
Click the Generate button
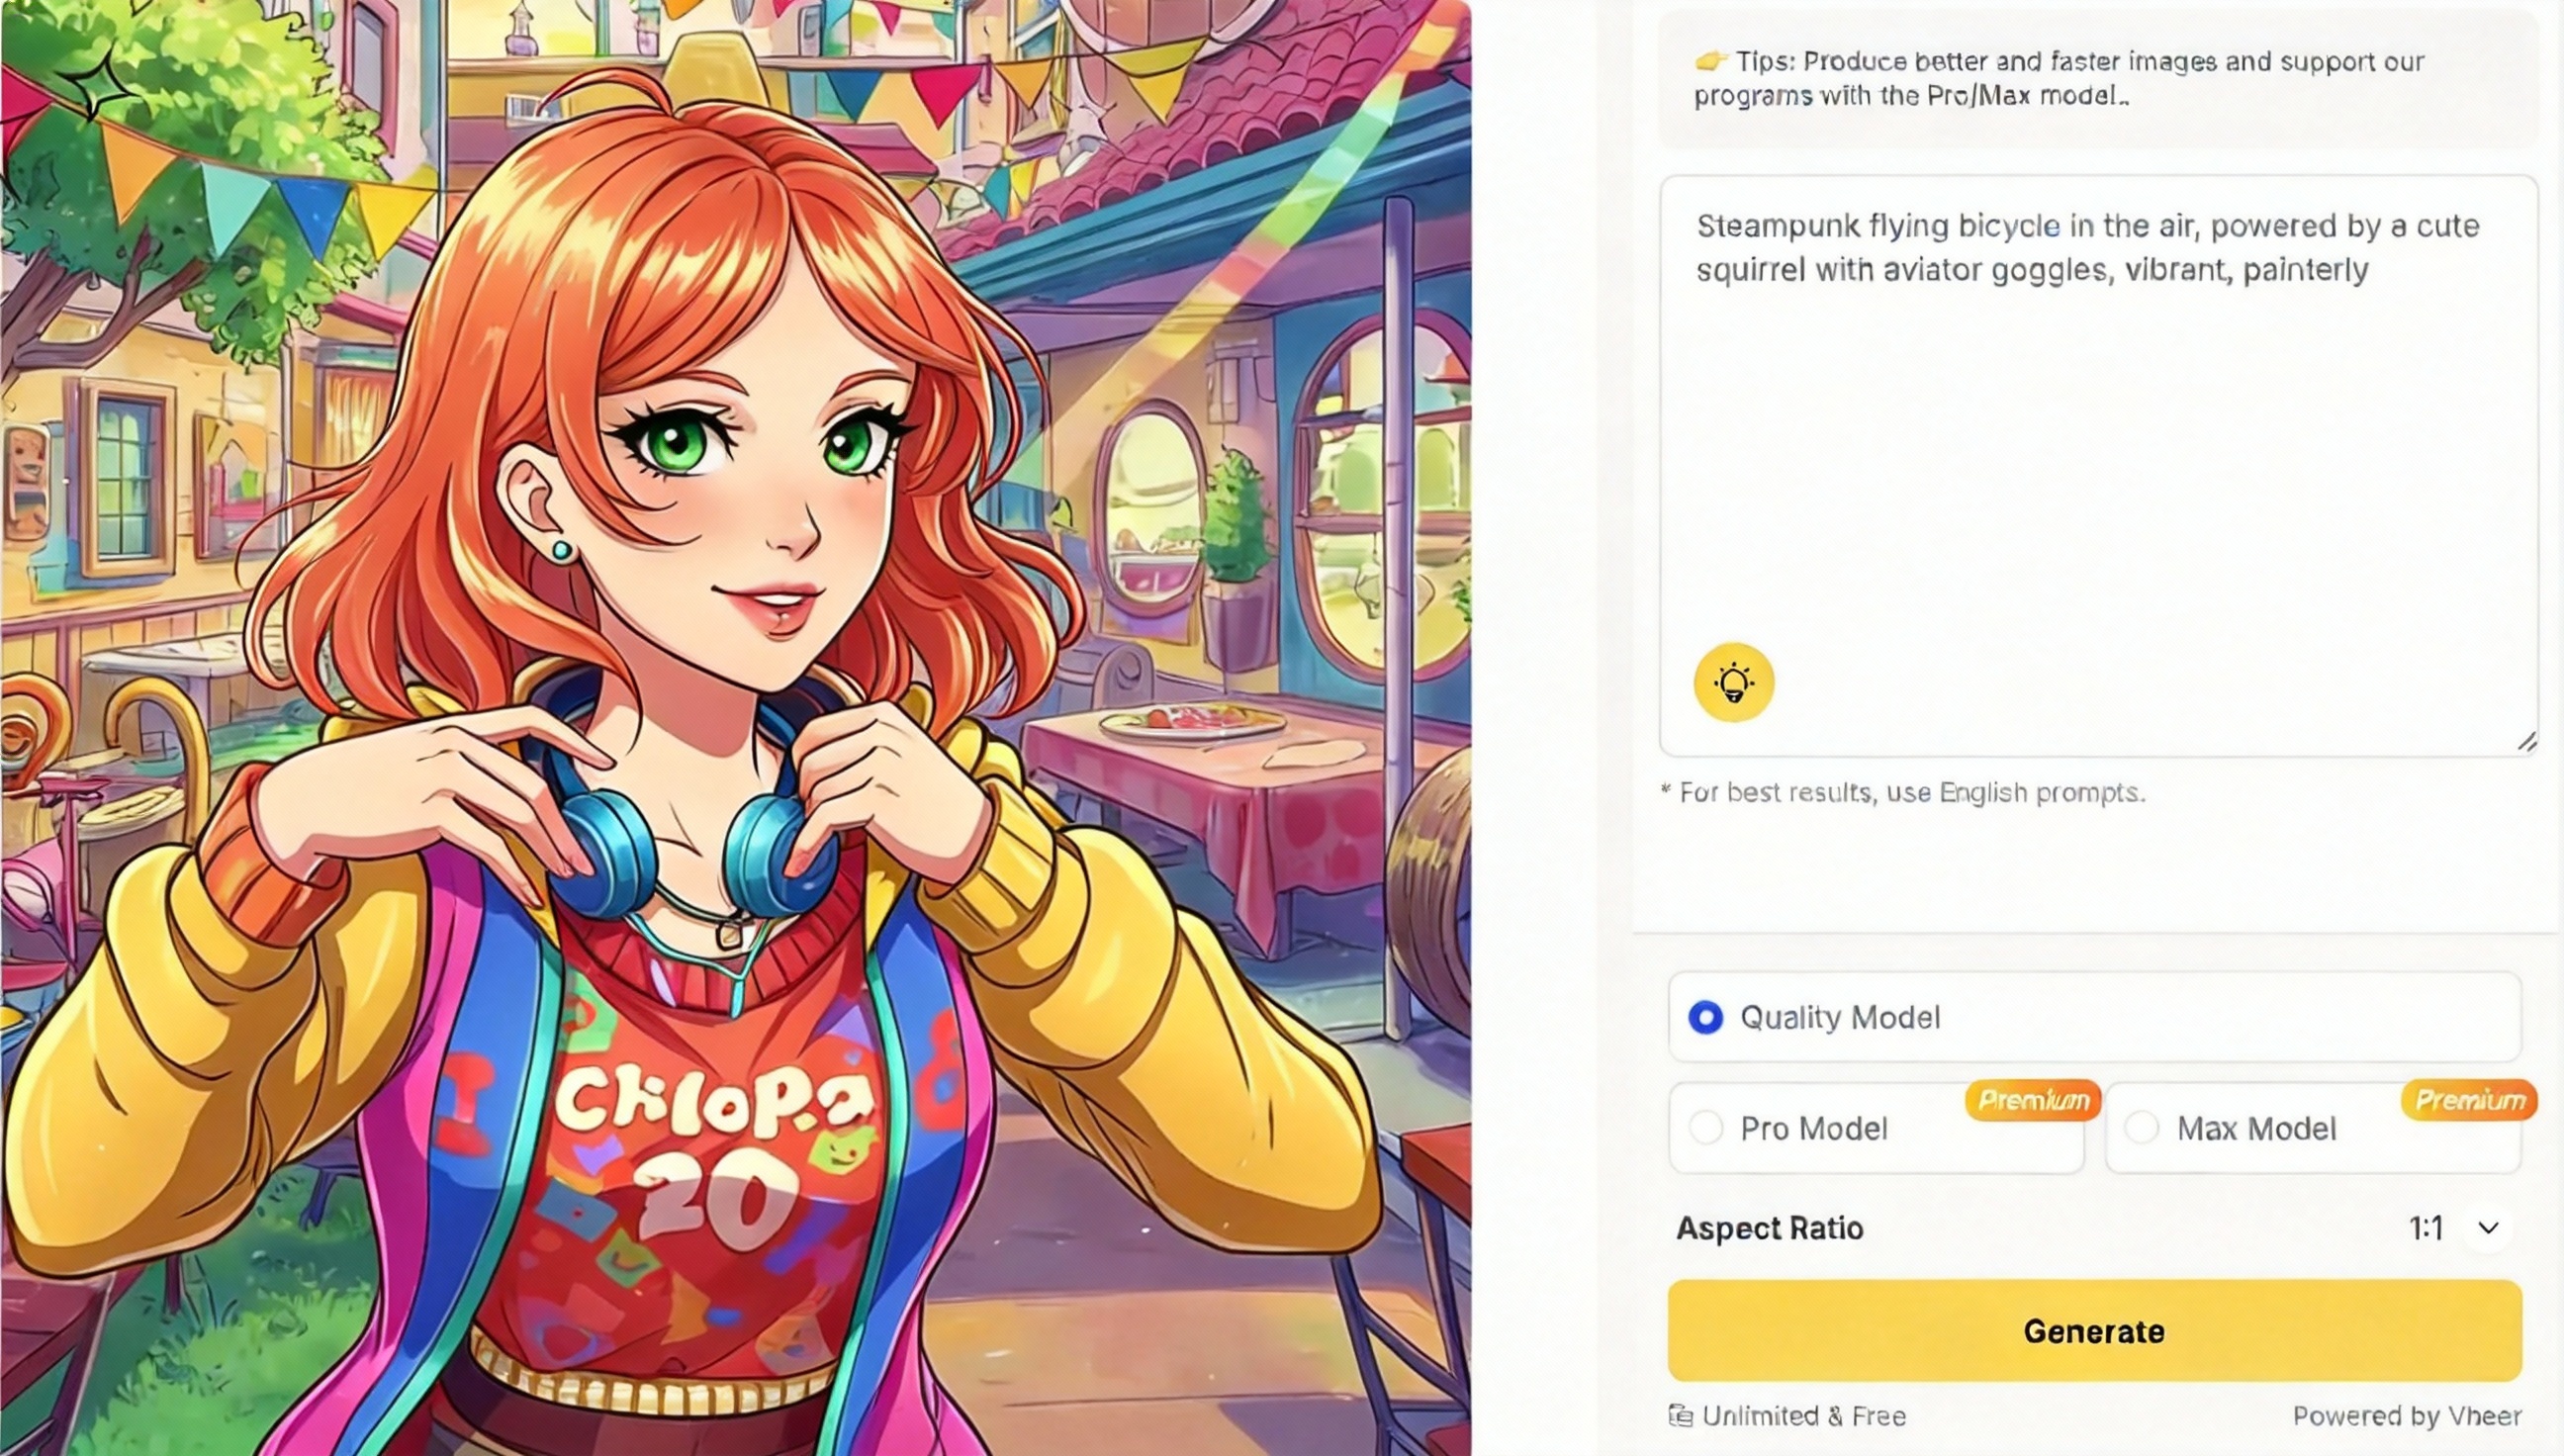[2095, 1331]
